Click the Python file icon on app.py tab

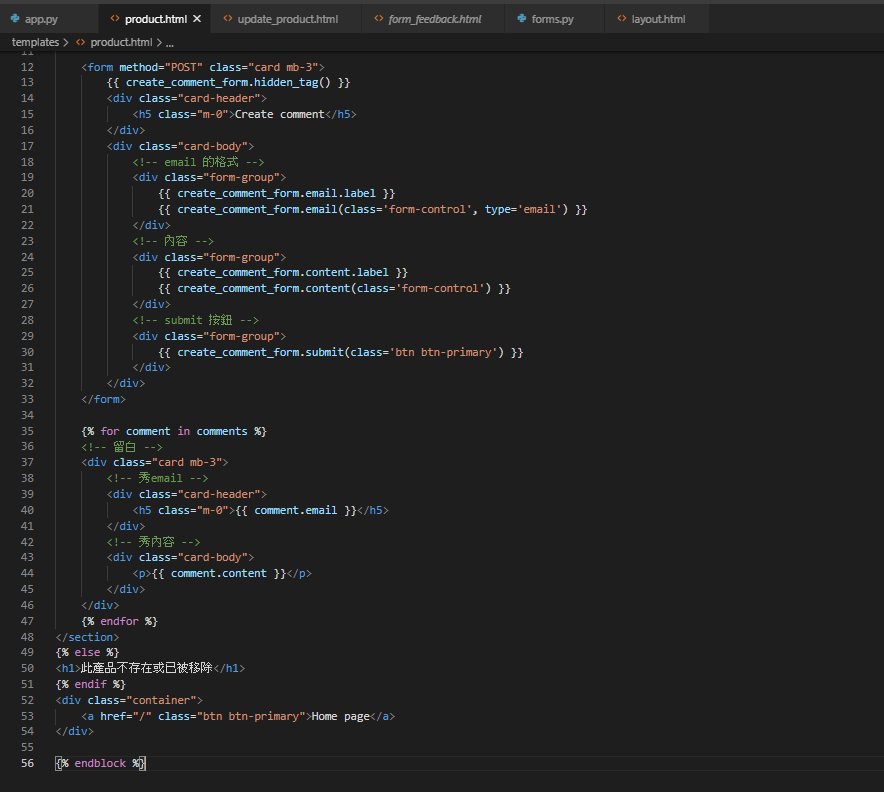15,19
